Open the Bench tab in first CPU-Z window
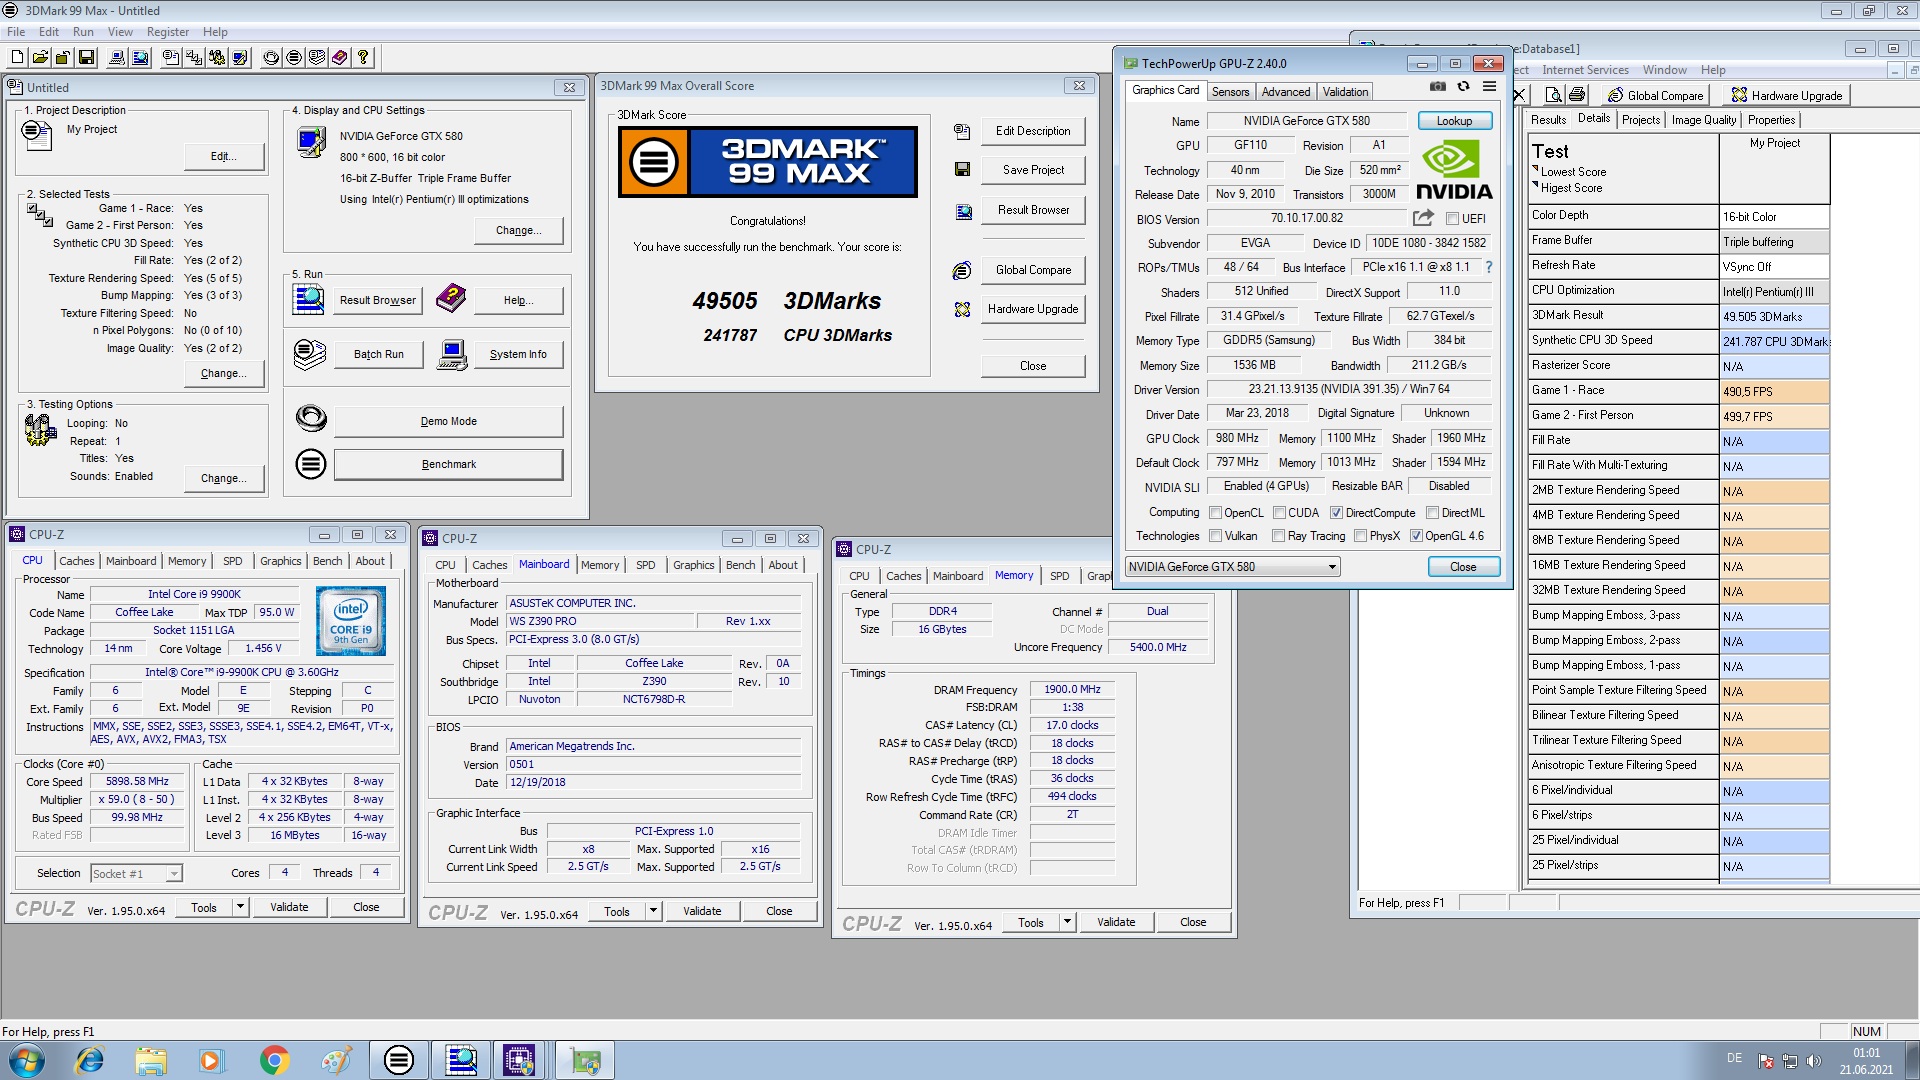Screen dimensions: 1920x1080 327,561
